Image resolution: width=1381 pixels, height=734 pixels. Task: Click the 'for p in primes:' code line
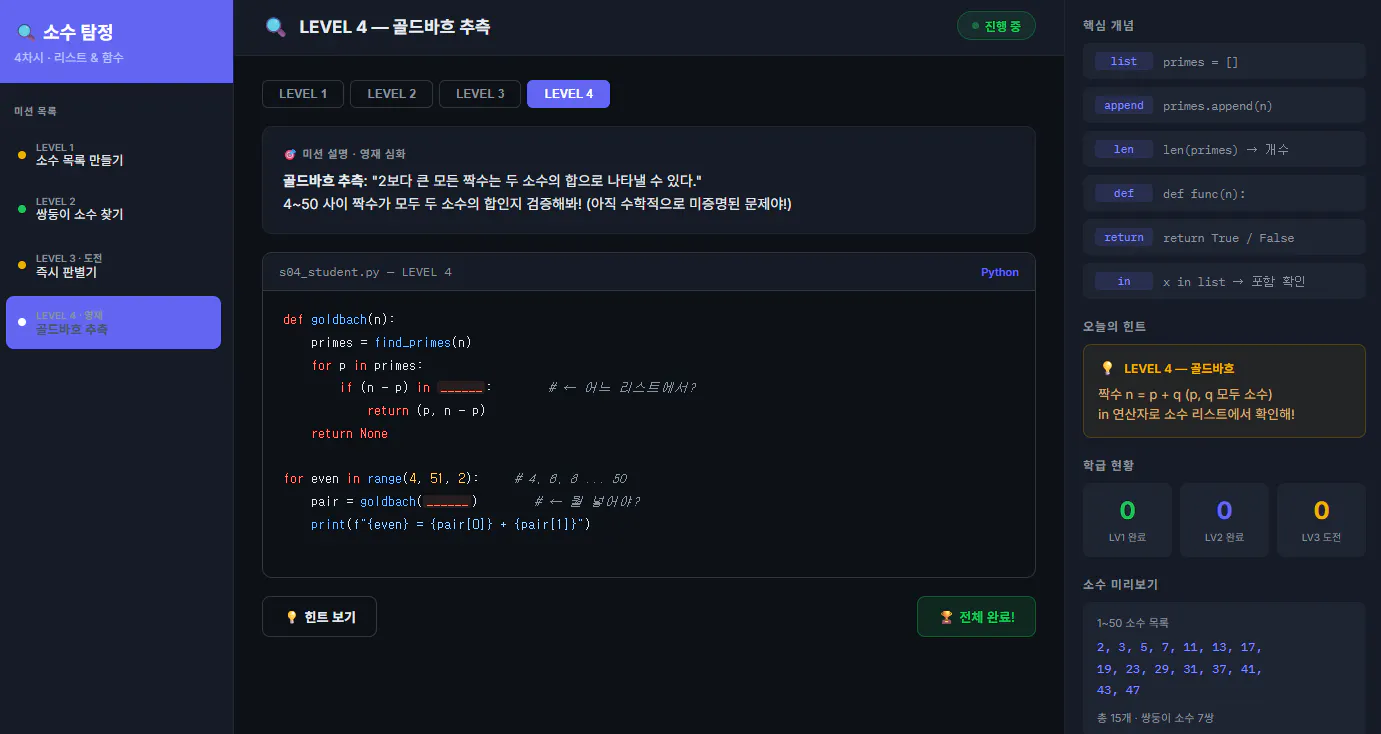click(367, 366)
